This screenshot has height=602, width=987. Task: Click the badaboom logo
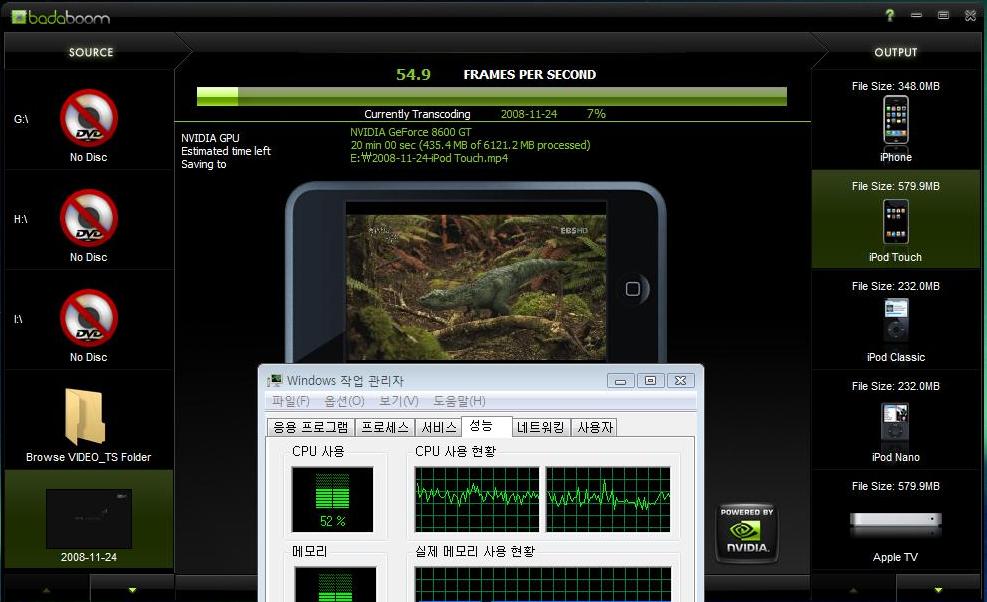pos(61,17)
